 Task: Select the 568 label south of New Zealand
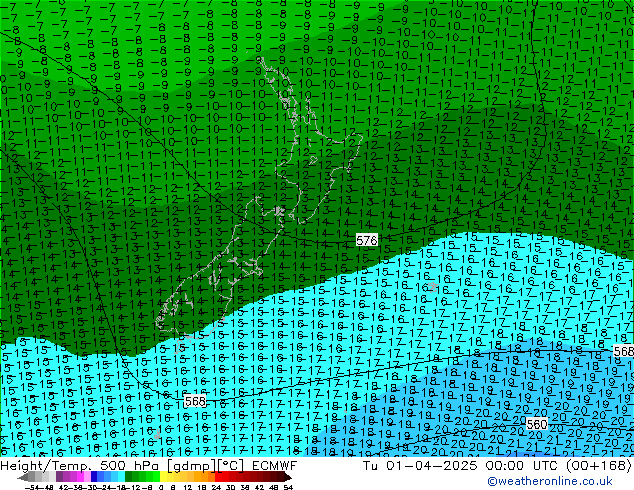tap(195, 401)
